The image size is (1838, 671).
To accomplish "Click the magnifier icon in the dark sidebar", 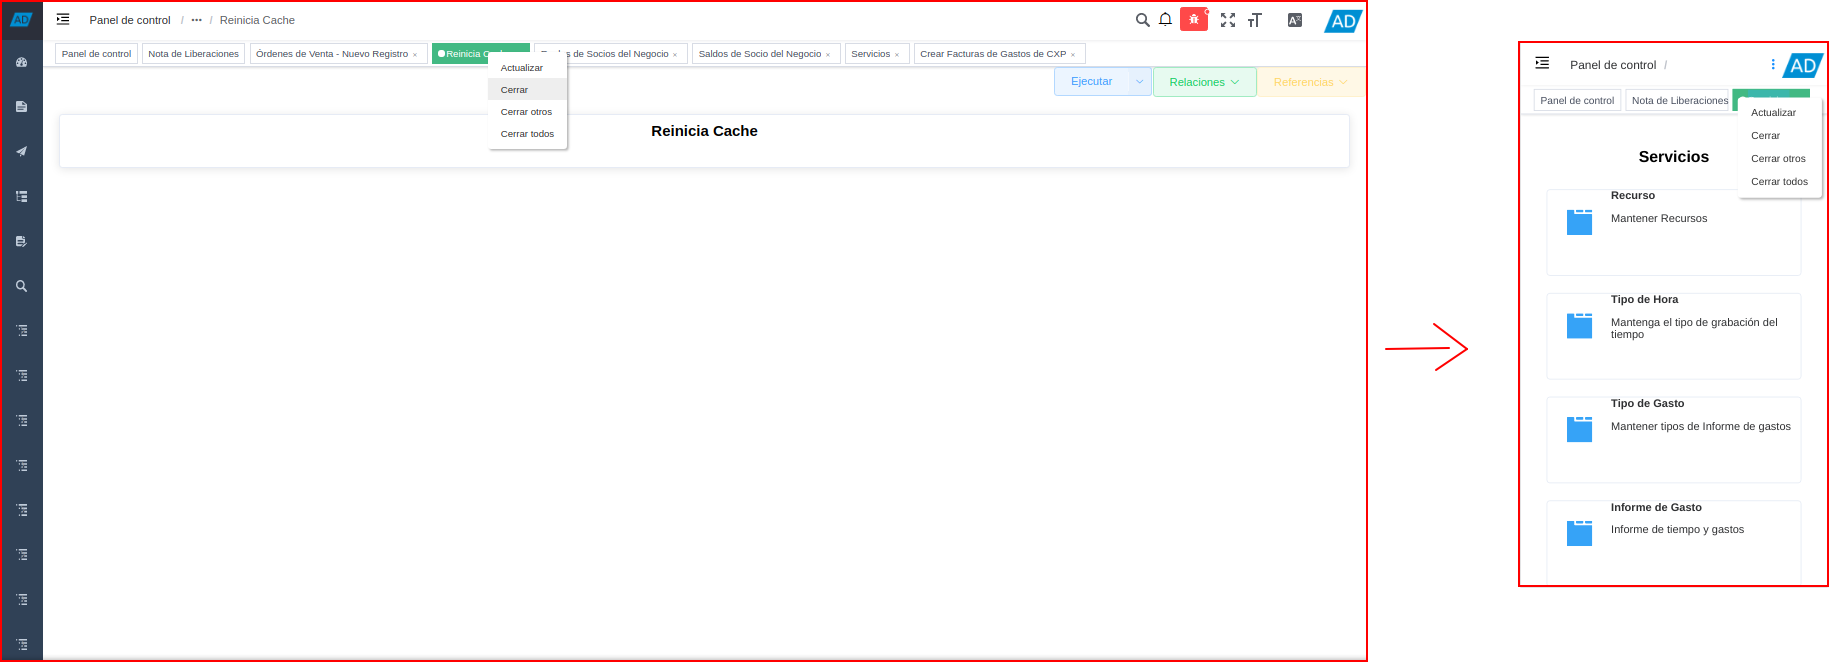I will (21, 286).
